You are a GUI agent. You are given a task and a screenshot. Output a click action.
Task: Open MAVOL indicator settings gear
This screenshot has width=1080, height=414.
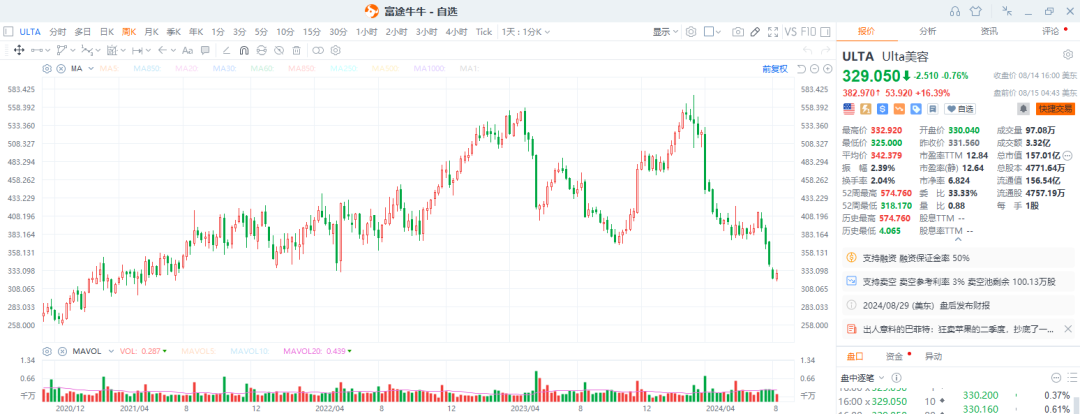pos(47,351)
